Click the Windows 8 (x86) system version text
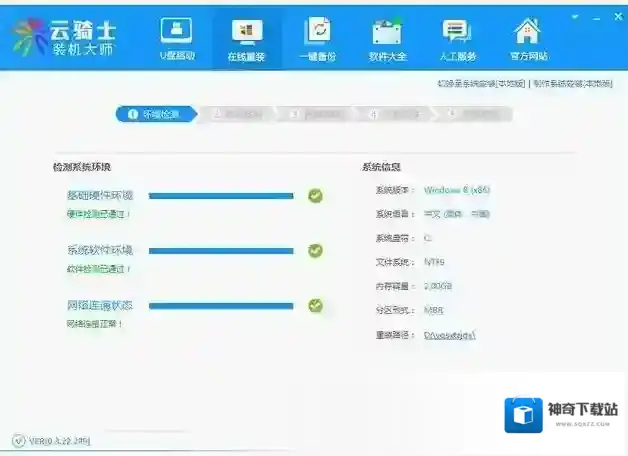Screen dimensions: 628x456 coord(457,190)
